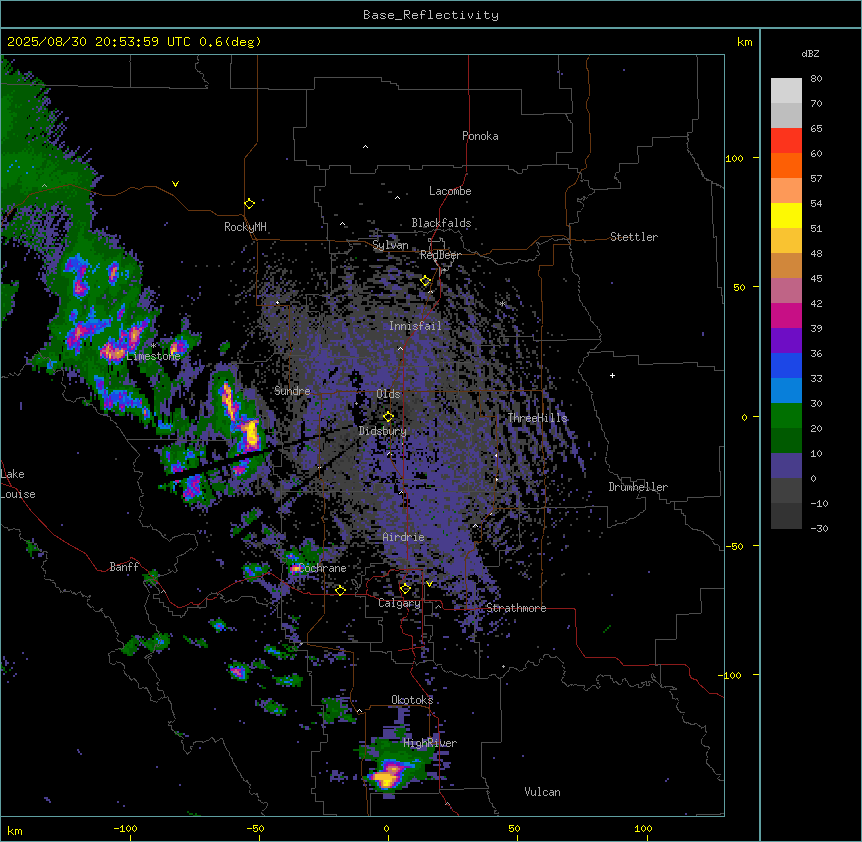Select the Okotoks label

[412, 700]
